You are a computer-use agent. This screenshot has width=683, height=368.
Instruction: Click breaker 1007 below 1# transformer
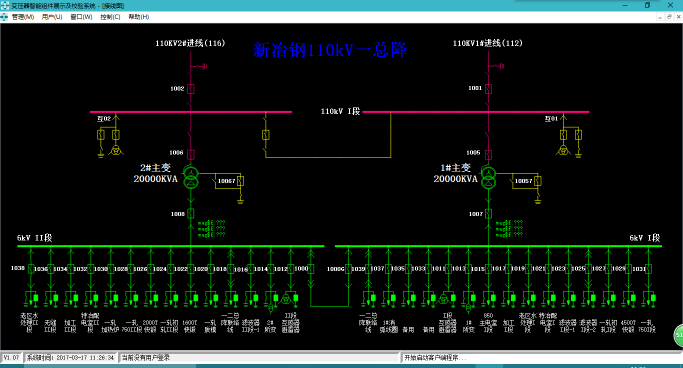point(488,213)
